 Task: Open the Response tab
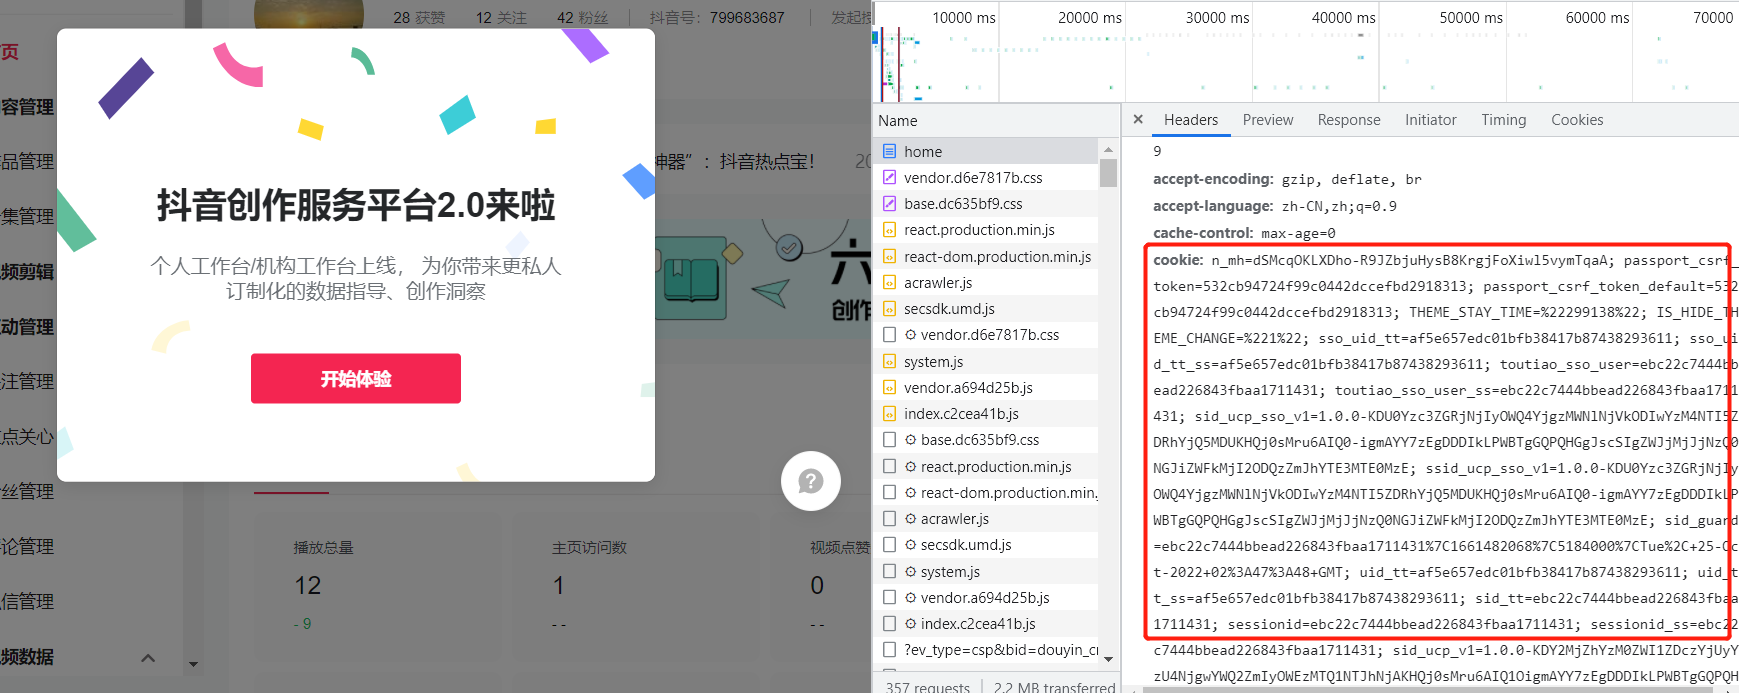1348,119
